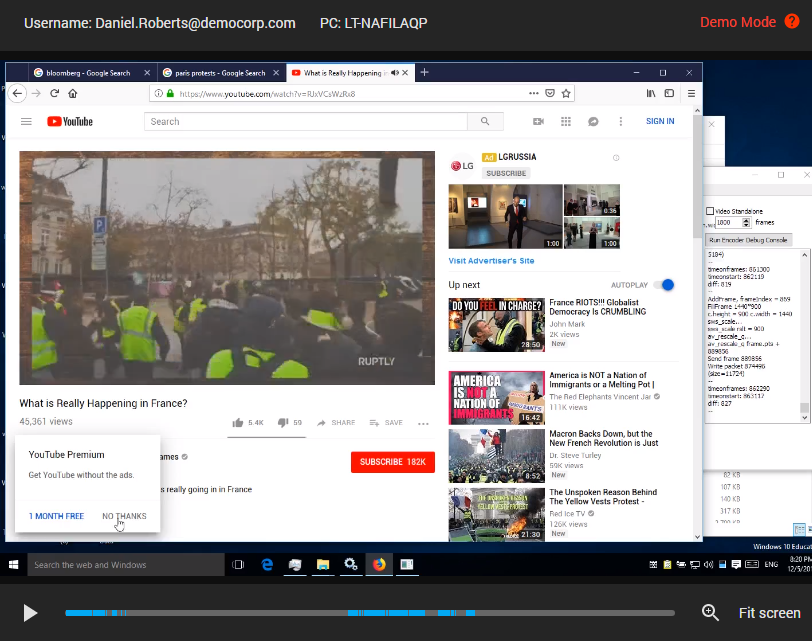Viewport: 812px width, 641px height.
Task: Play the main France protest video
Action: click(x=227, y=268)
